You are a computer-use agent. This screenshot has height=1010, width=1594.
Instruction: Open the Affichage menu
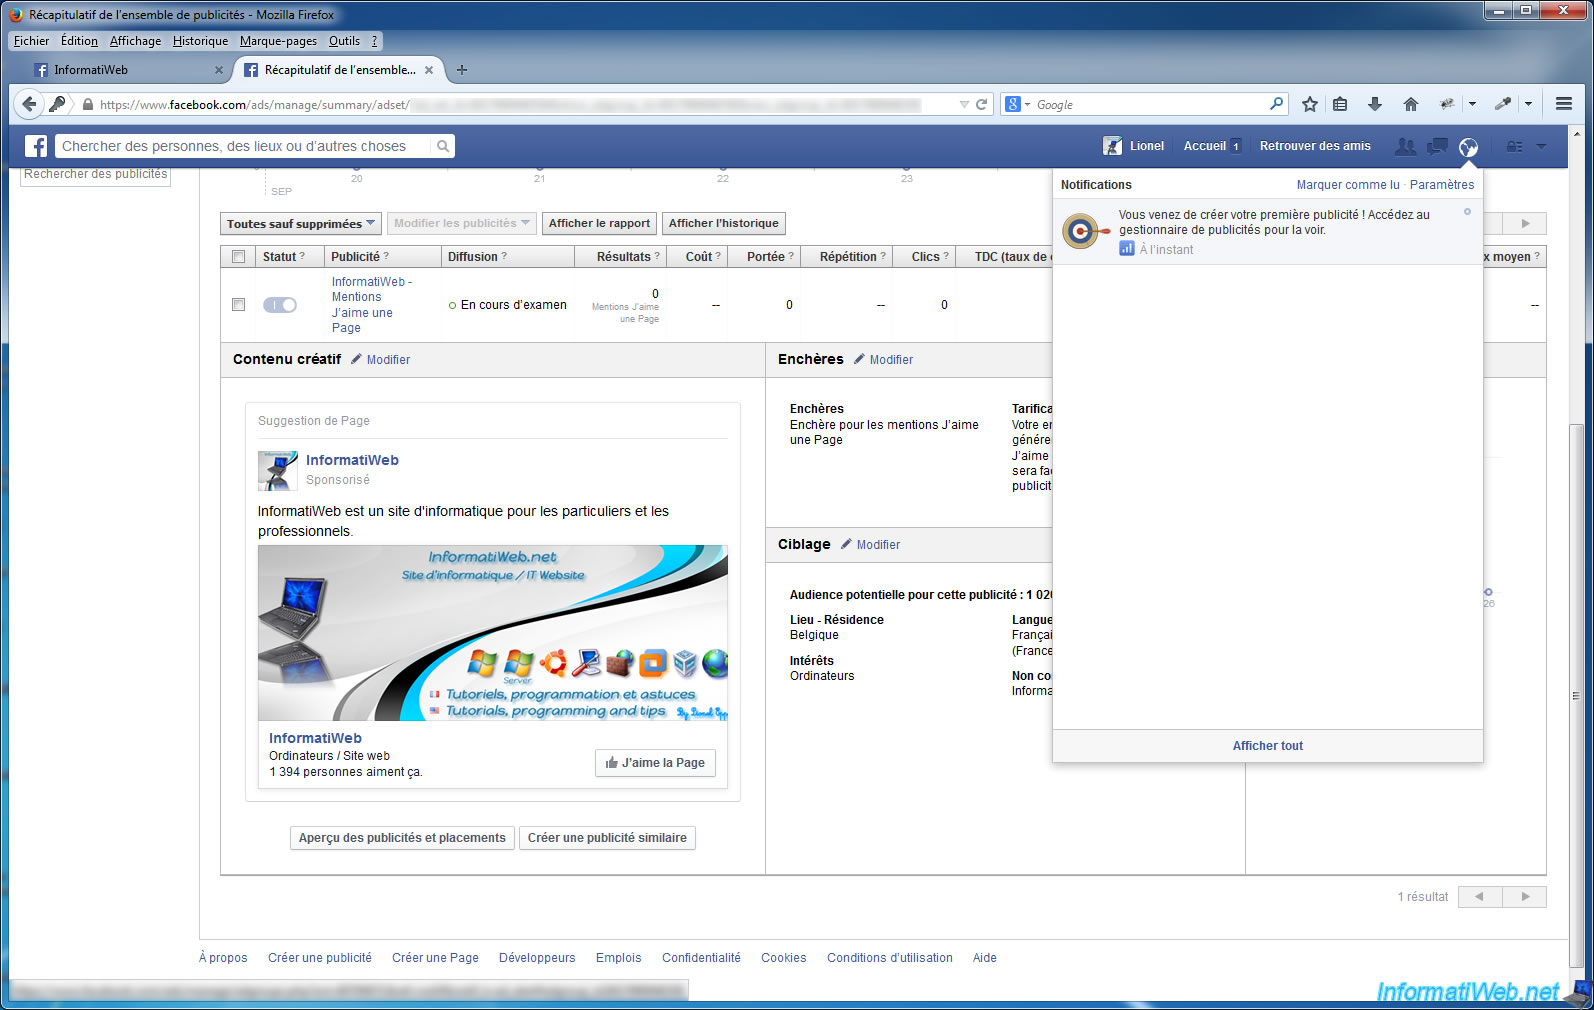(x=135, y=41)
